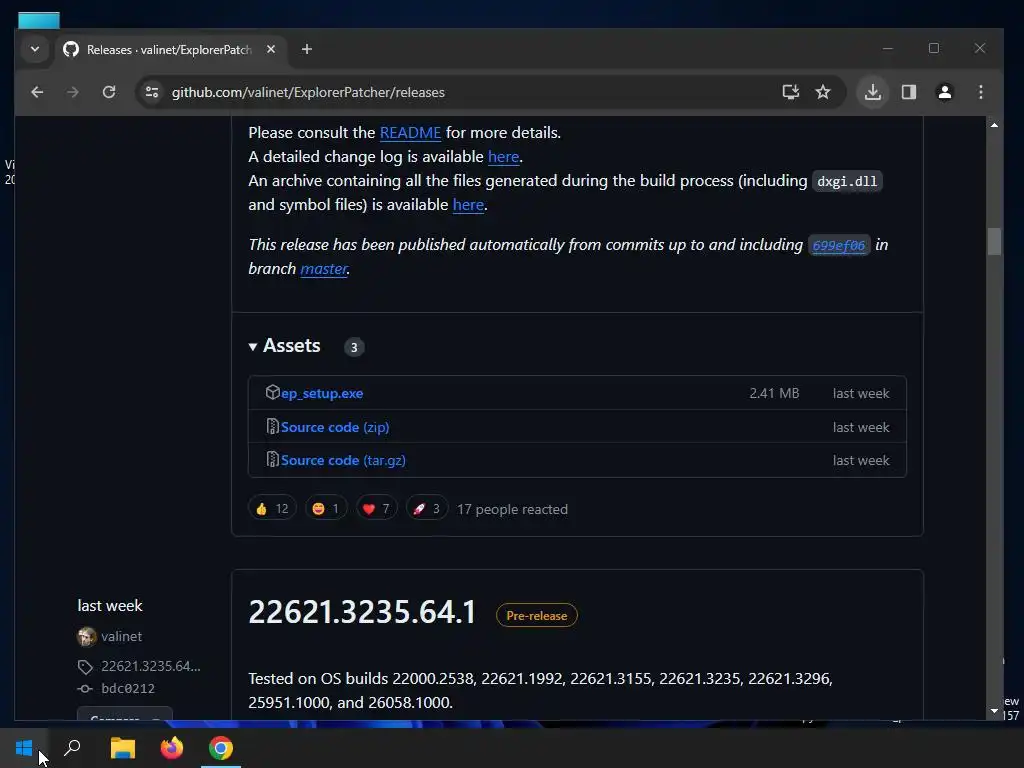Click the zip file icon beside Source code (zip)
This screenshot has width=1024, height=768.
point(272,426)
